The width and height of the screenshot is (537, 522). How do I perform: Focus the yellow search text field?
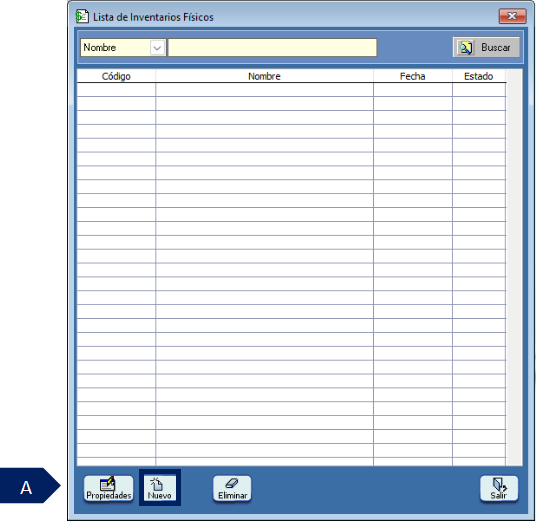(273, 48)
